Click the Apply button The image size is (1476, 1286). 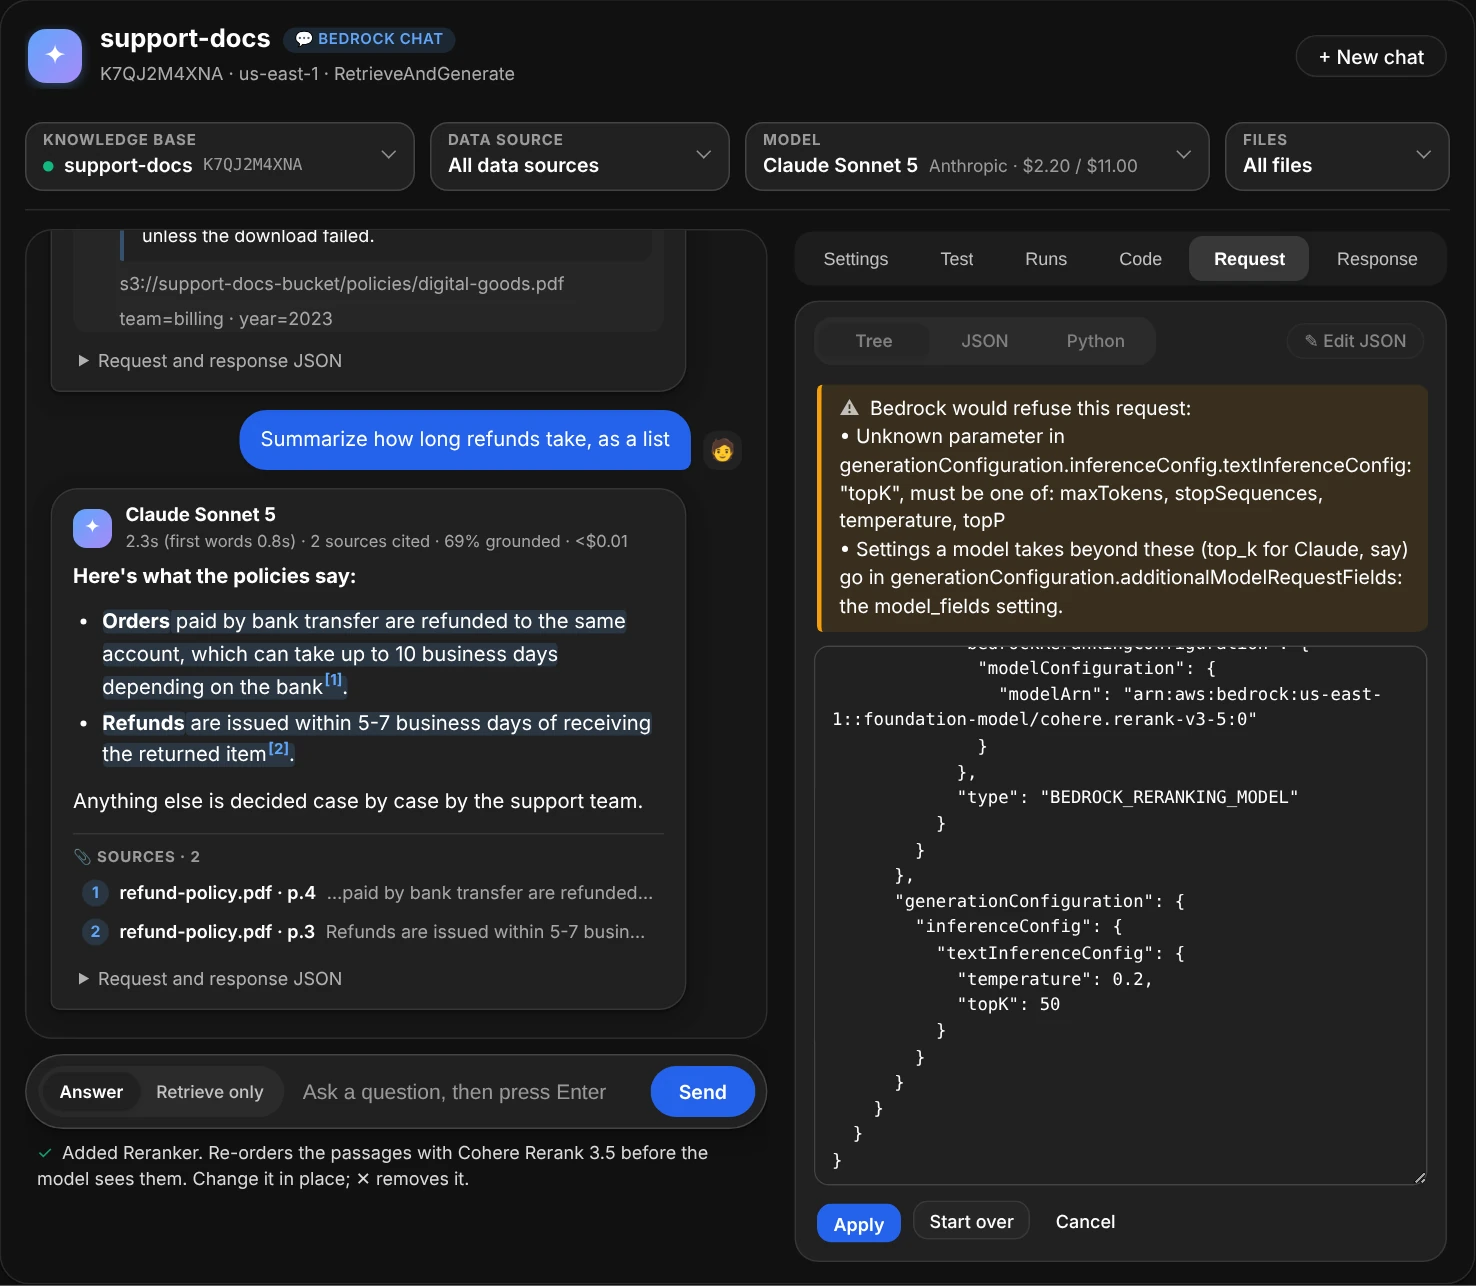click(x=859, y=1224)
